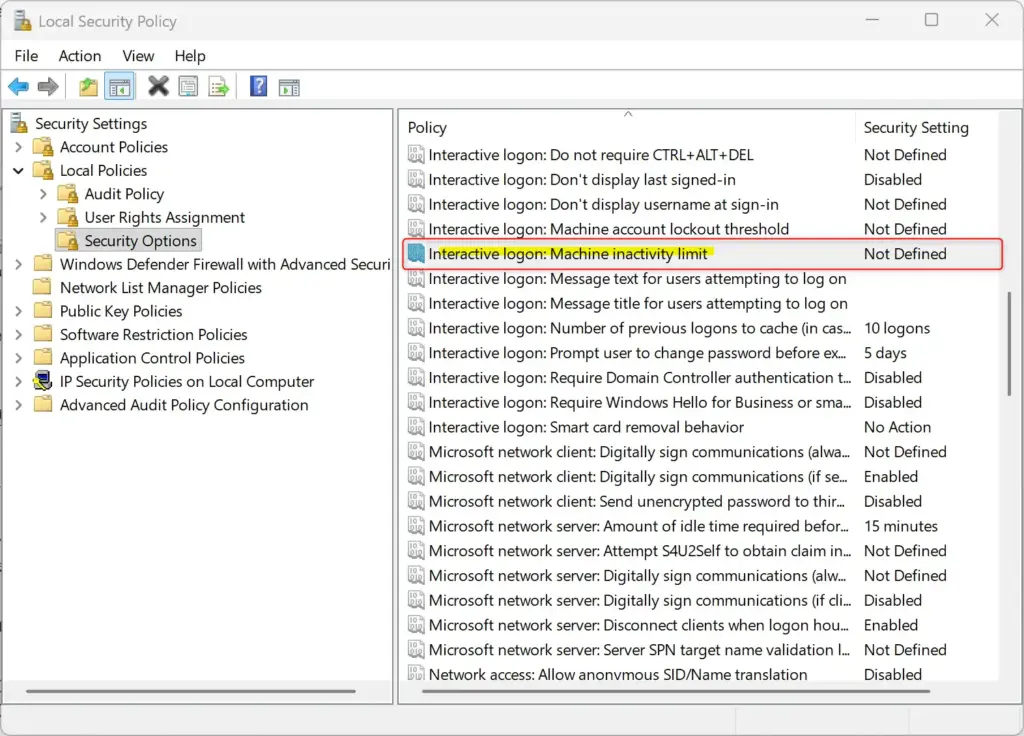Click icon beside Number of previous logons policy

pos(416,328)
